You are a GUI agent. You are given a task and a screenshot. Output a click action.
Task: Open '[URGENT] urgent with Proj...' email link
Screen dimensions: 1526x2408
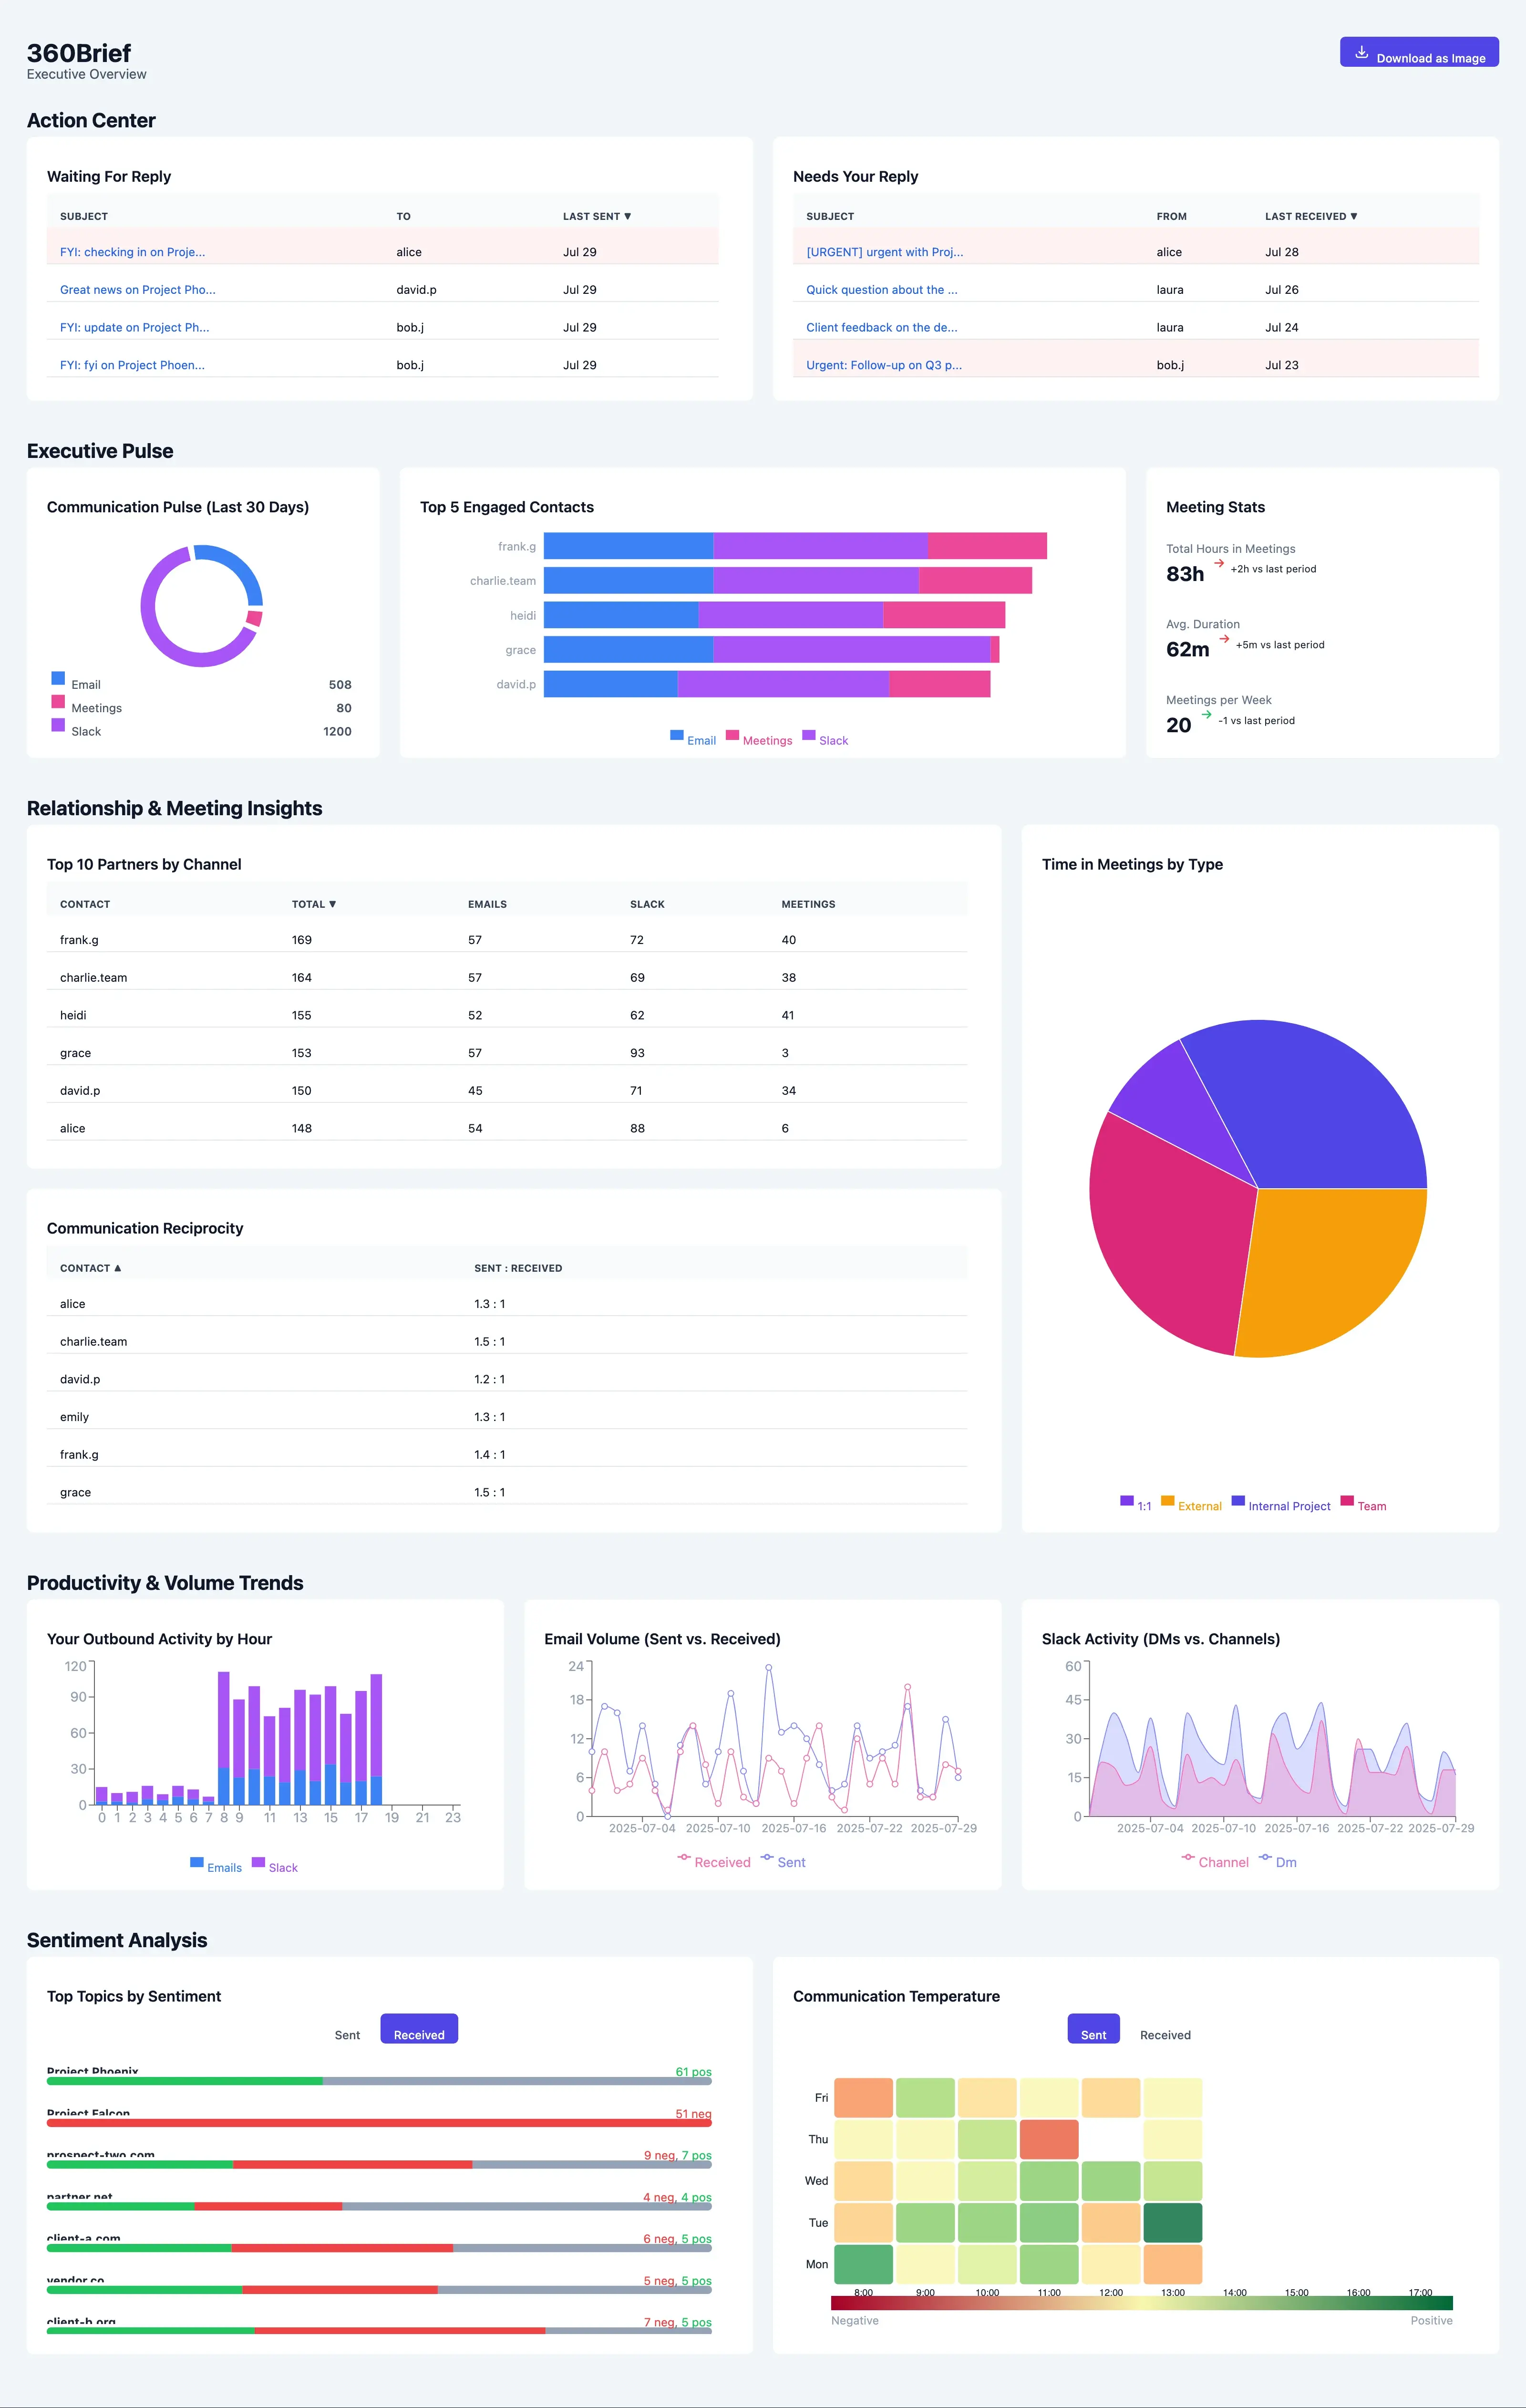(x=884, y=252)
